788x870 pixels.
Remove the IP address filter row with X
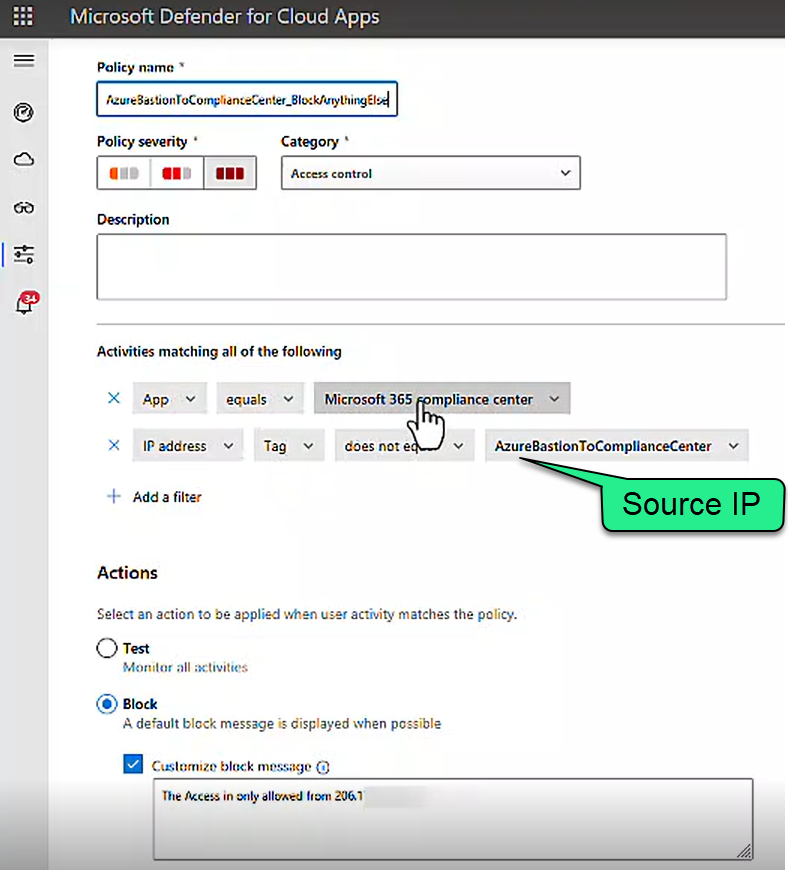tap(114, 445)
